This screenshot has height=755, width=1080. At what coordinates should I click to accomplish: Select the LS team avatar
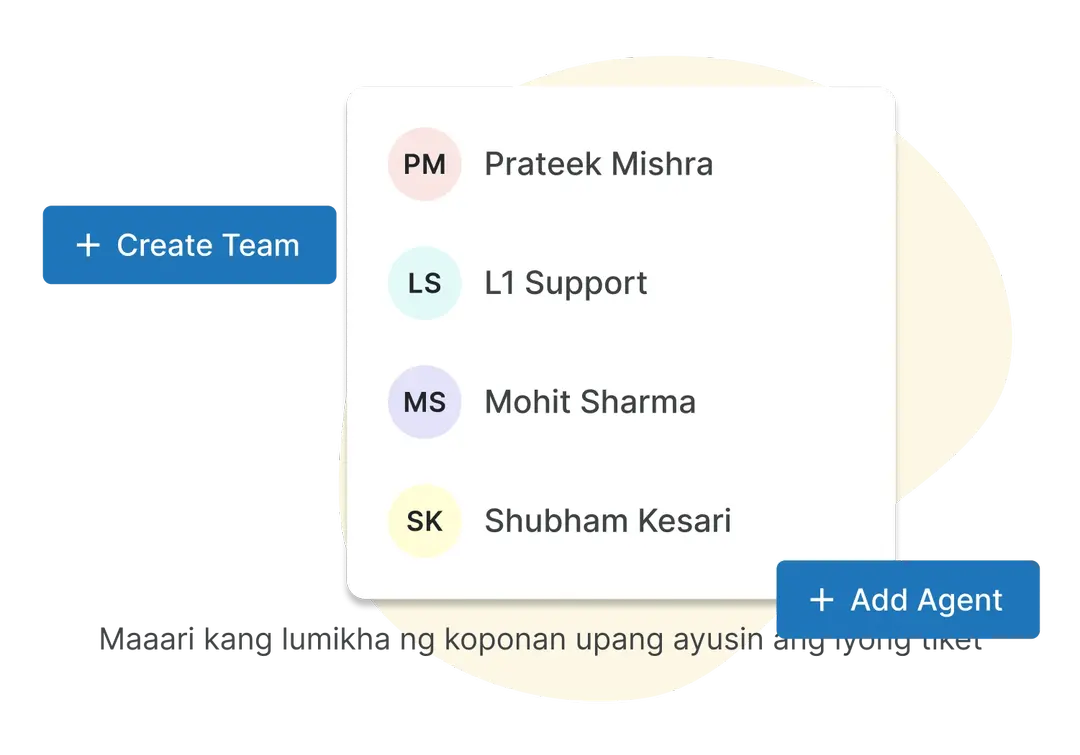424,283
